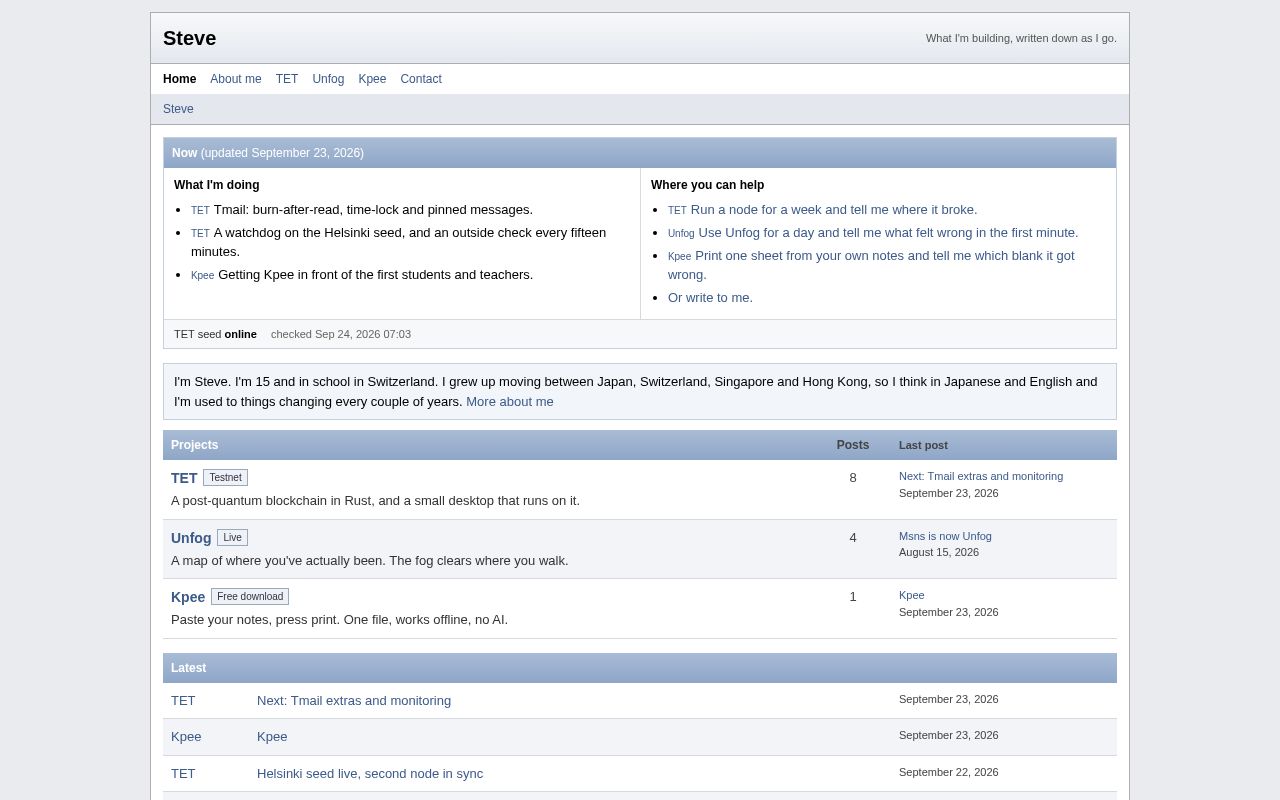Click the Kpee category label in Latest list
1280x800 pixels.
[x=186, y=737]
